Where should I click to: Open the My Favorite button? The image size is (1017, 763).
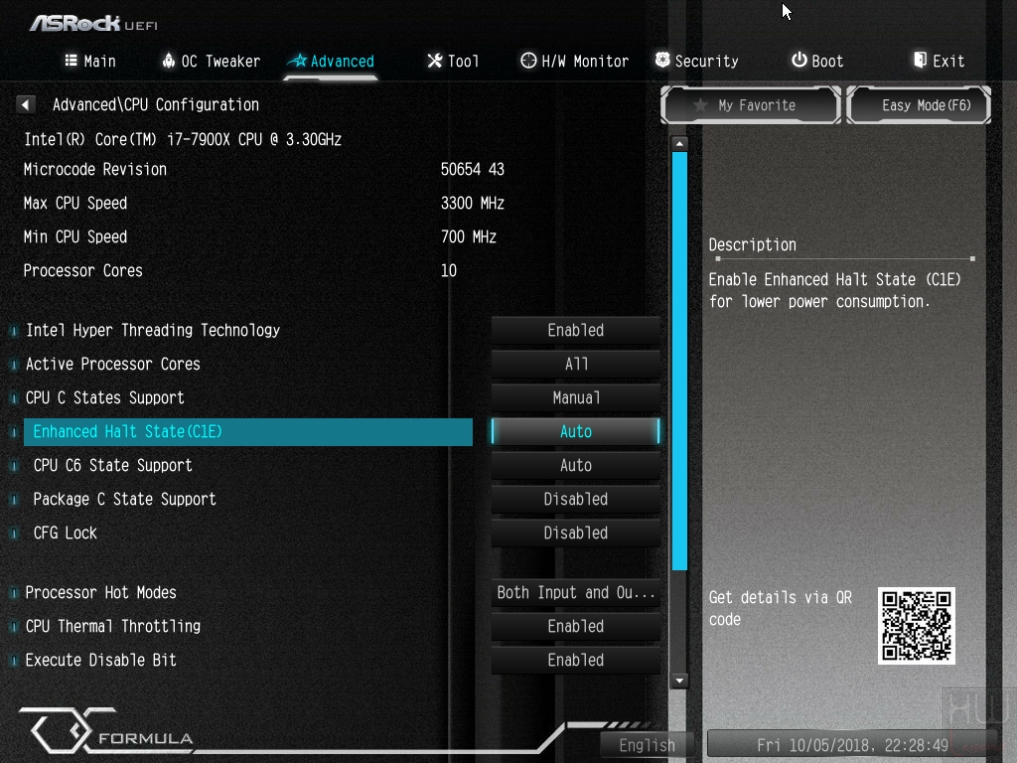tap(750, 105)
